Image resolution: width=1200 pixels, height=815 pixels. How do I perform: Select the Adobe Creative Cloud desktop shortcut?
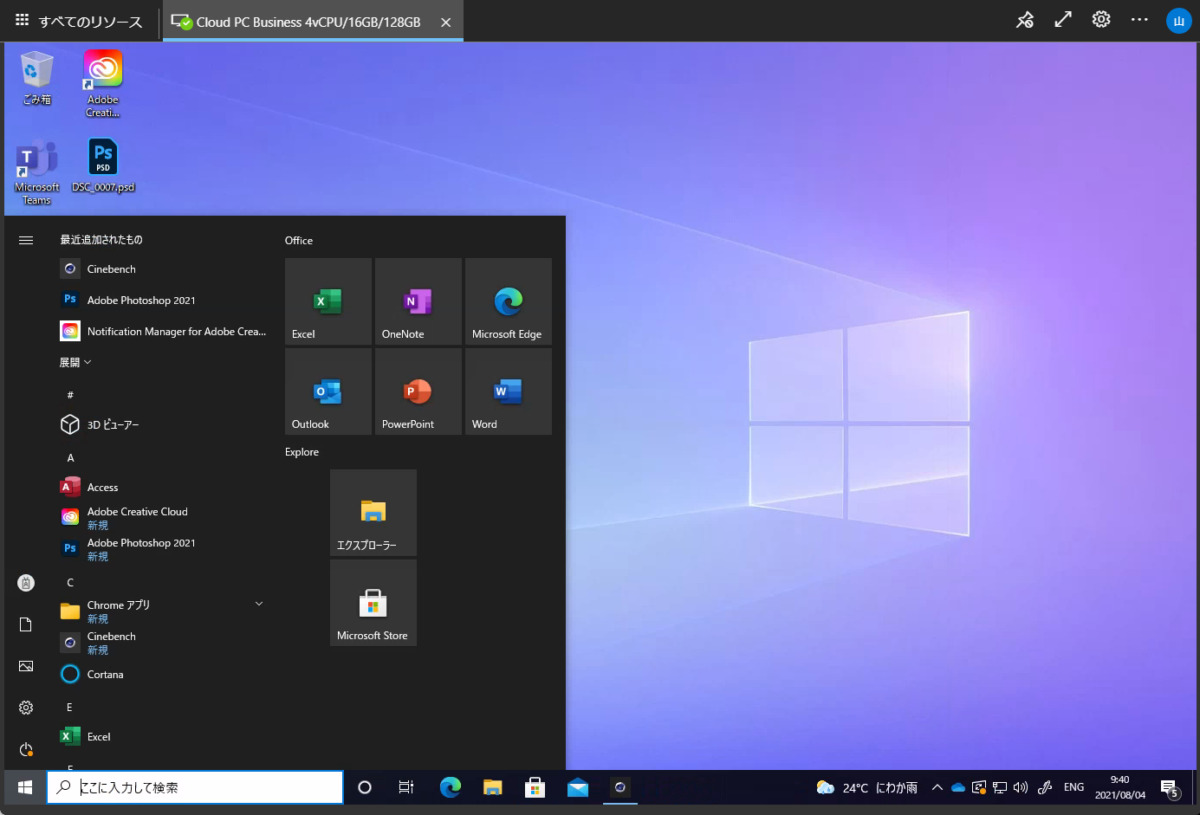click(103, 84)
